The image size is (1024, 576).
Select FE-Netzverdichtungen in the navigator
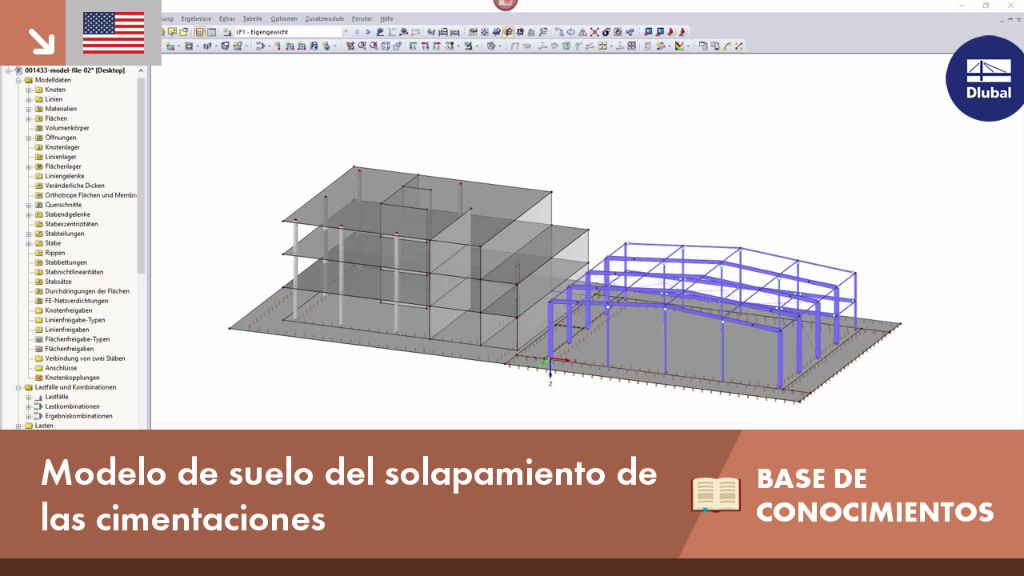click(x=76, y=301)
